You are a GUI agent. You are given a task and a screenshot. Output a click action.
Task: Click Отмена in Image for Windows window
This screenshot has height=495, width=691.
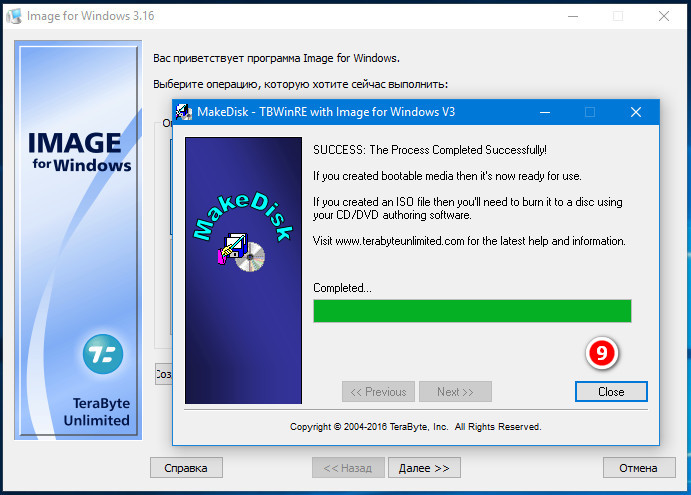click(639, 468)
